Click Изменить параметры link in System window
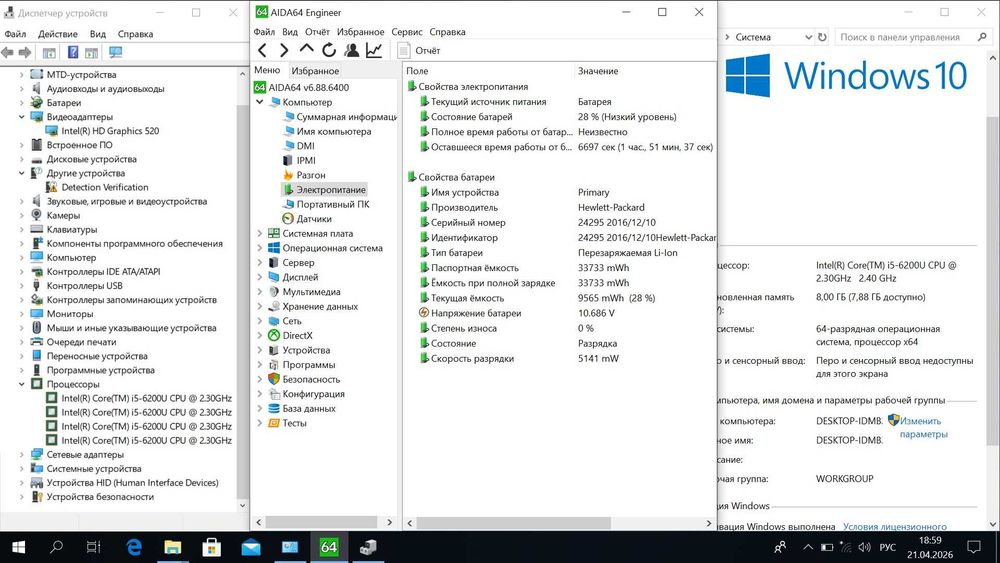The height and width of the screenshot is (563, 1000). pyautogui.click(x=923, y=428)
